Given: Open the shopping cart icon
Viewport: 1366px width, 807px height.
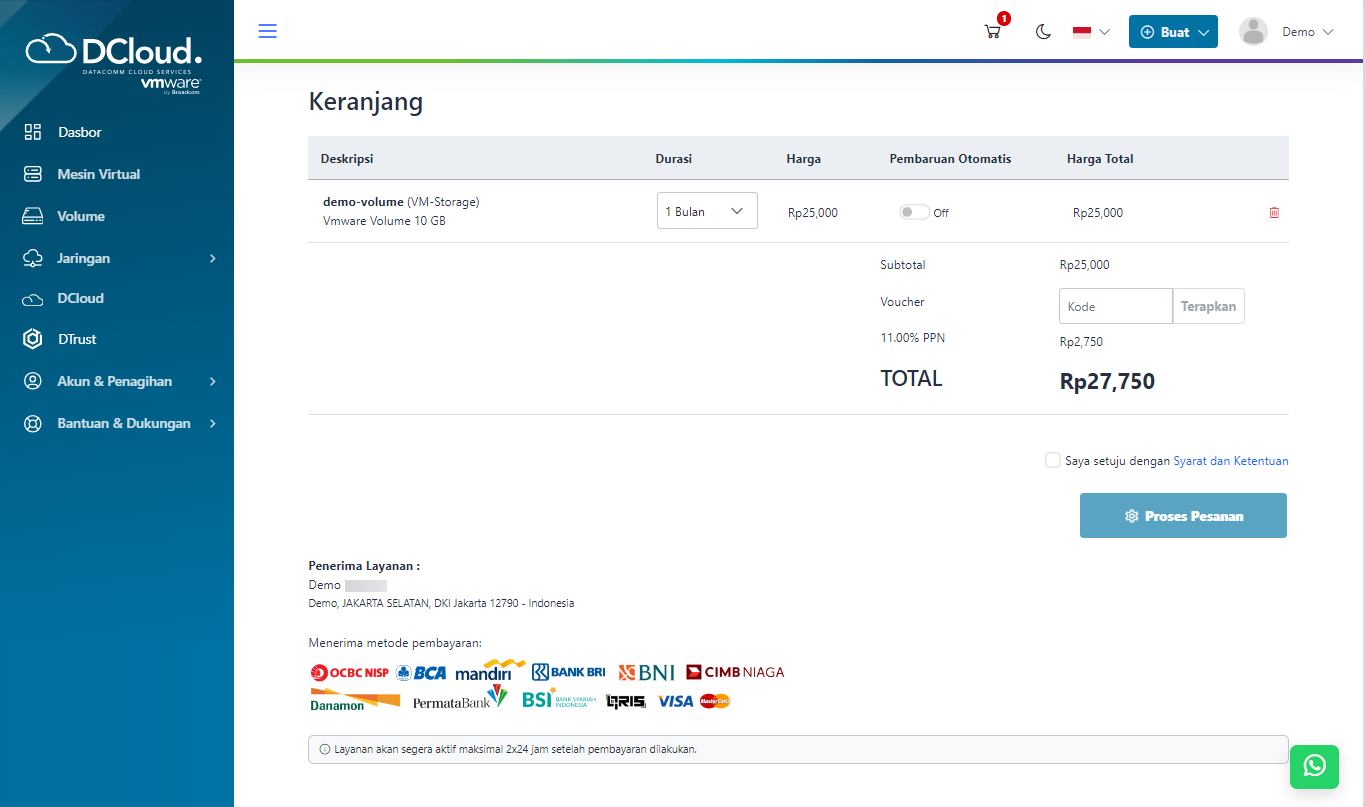Looking at the screenshot, I should point(993,31).
